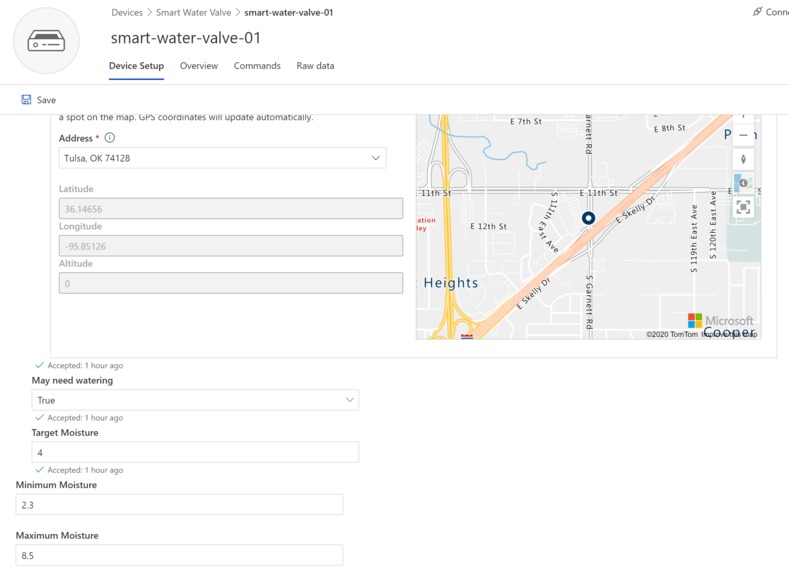The height and width of the screenshot is (573, 789).
Task: Expand the Address dropdown chevron
Action: point(375,158)
